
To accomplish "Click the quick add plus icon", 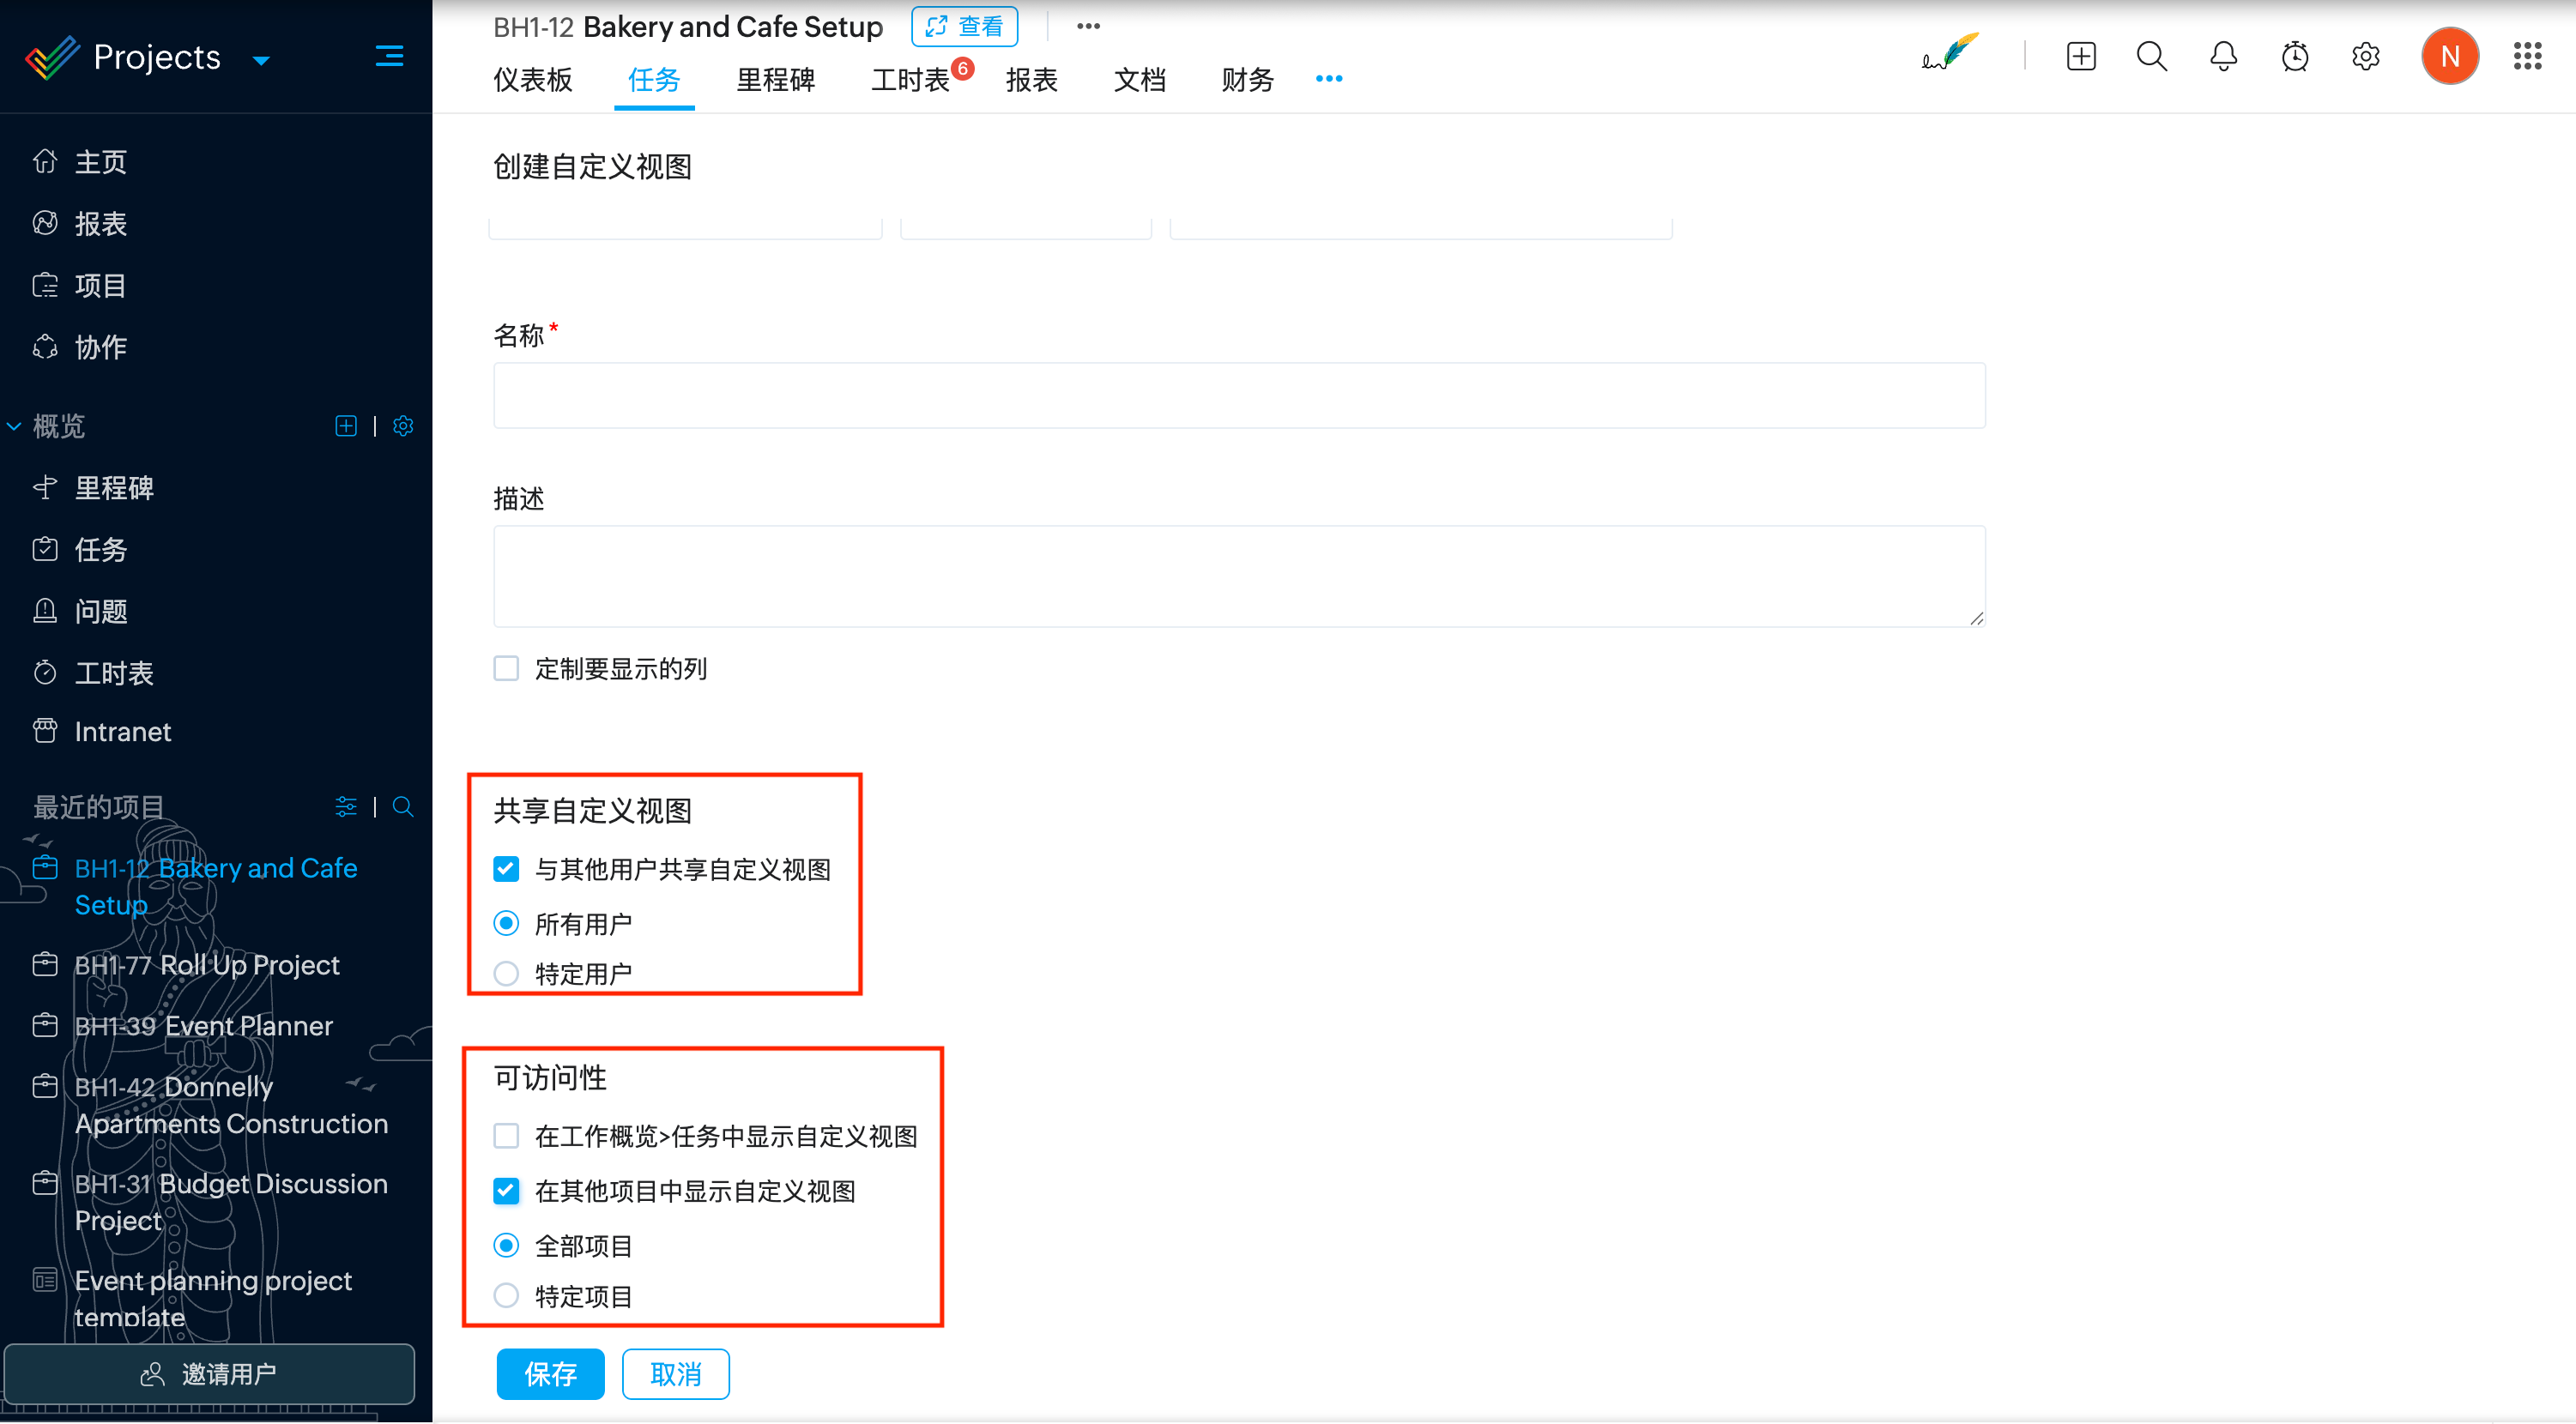I will [2080, 56].
